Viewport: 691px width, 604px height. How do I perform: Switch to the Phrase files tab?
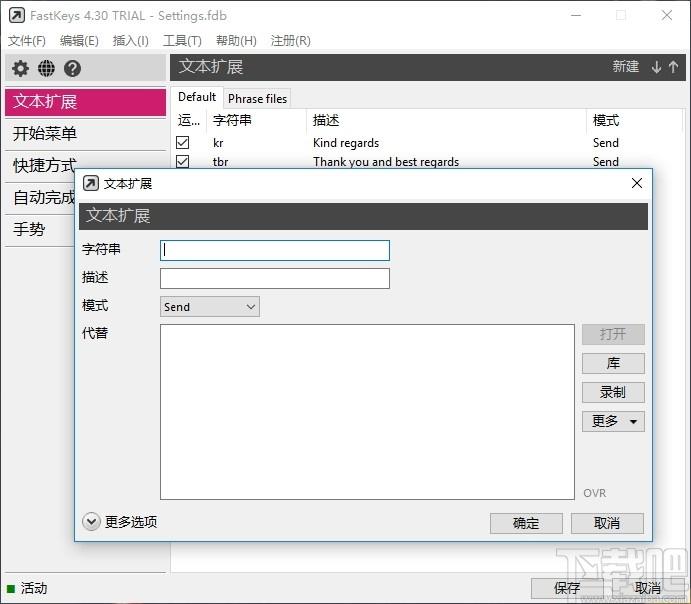[x=257, y=99]
